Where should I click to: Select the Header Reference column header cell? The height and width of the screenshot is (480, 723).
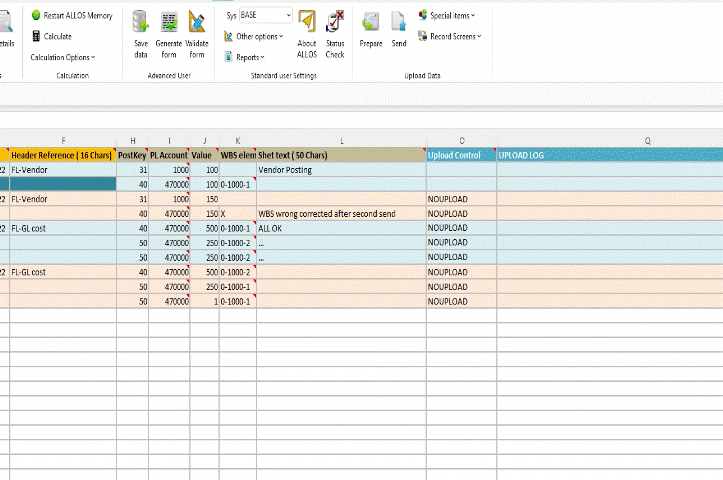point(62,156)
